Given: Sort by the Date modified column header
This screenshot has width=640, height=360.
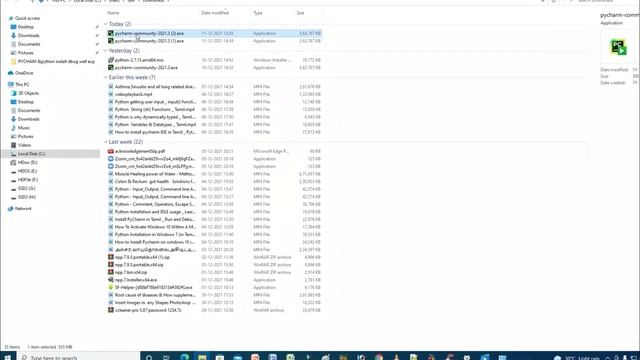Looking at the screenshot, I should [215, 13].
